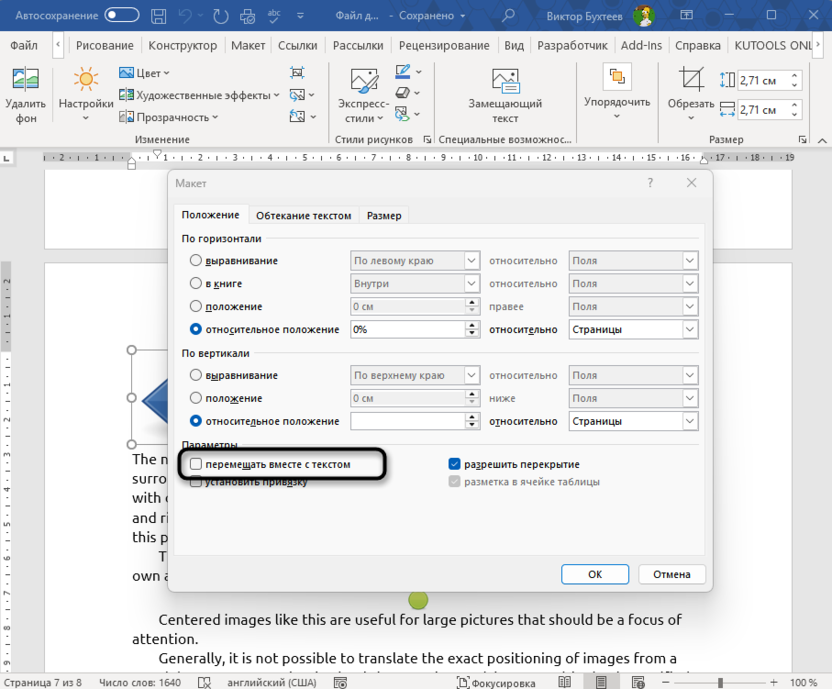Click the Замещающий текст icon
The image size is (832, 689).
pos(505,81)
